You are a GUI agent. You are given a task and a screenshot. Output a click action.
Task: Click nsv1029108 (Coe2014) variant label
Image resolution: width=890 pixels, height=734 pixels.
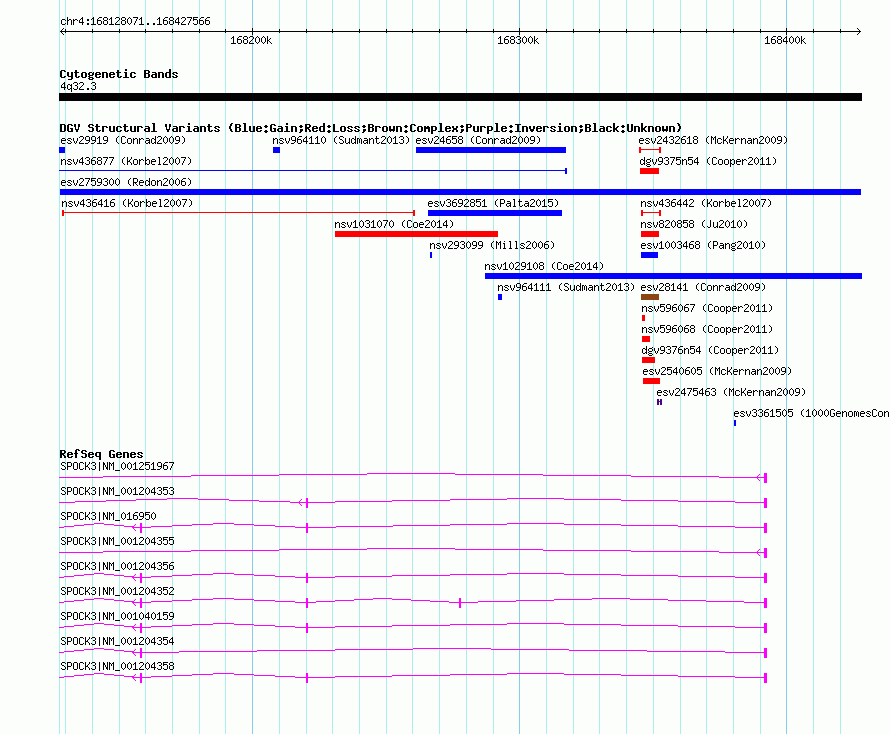point(544,266)
